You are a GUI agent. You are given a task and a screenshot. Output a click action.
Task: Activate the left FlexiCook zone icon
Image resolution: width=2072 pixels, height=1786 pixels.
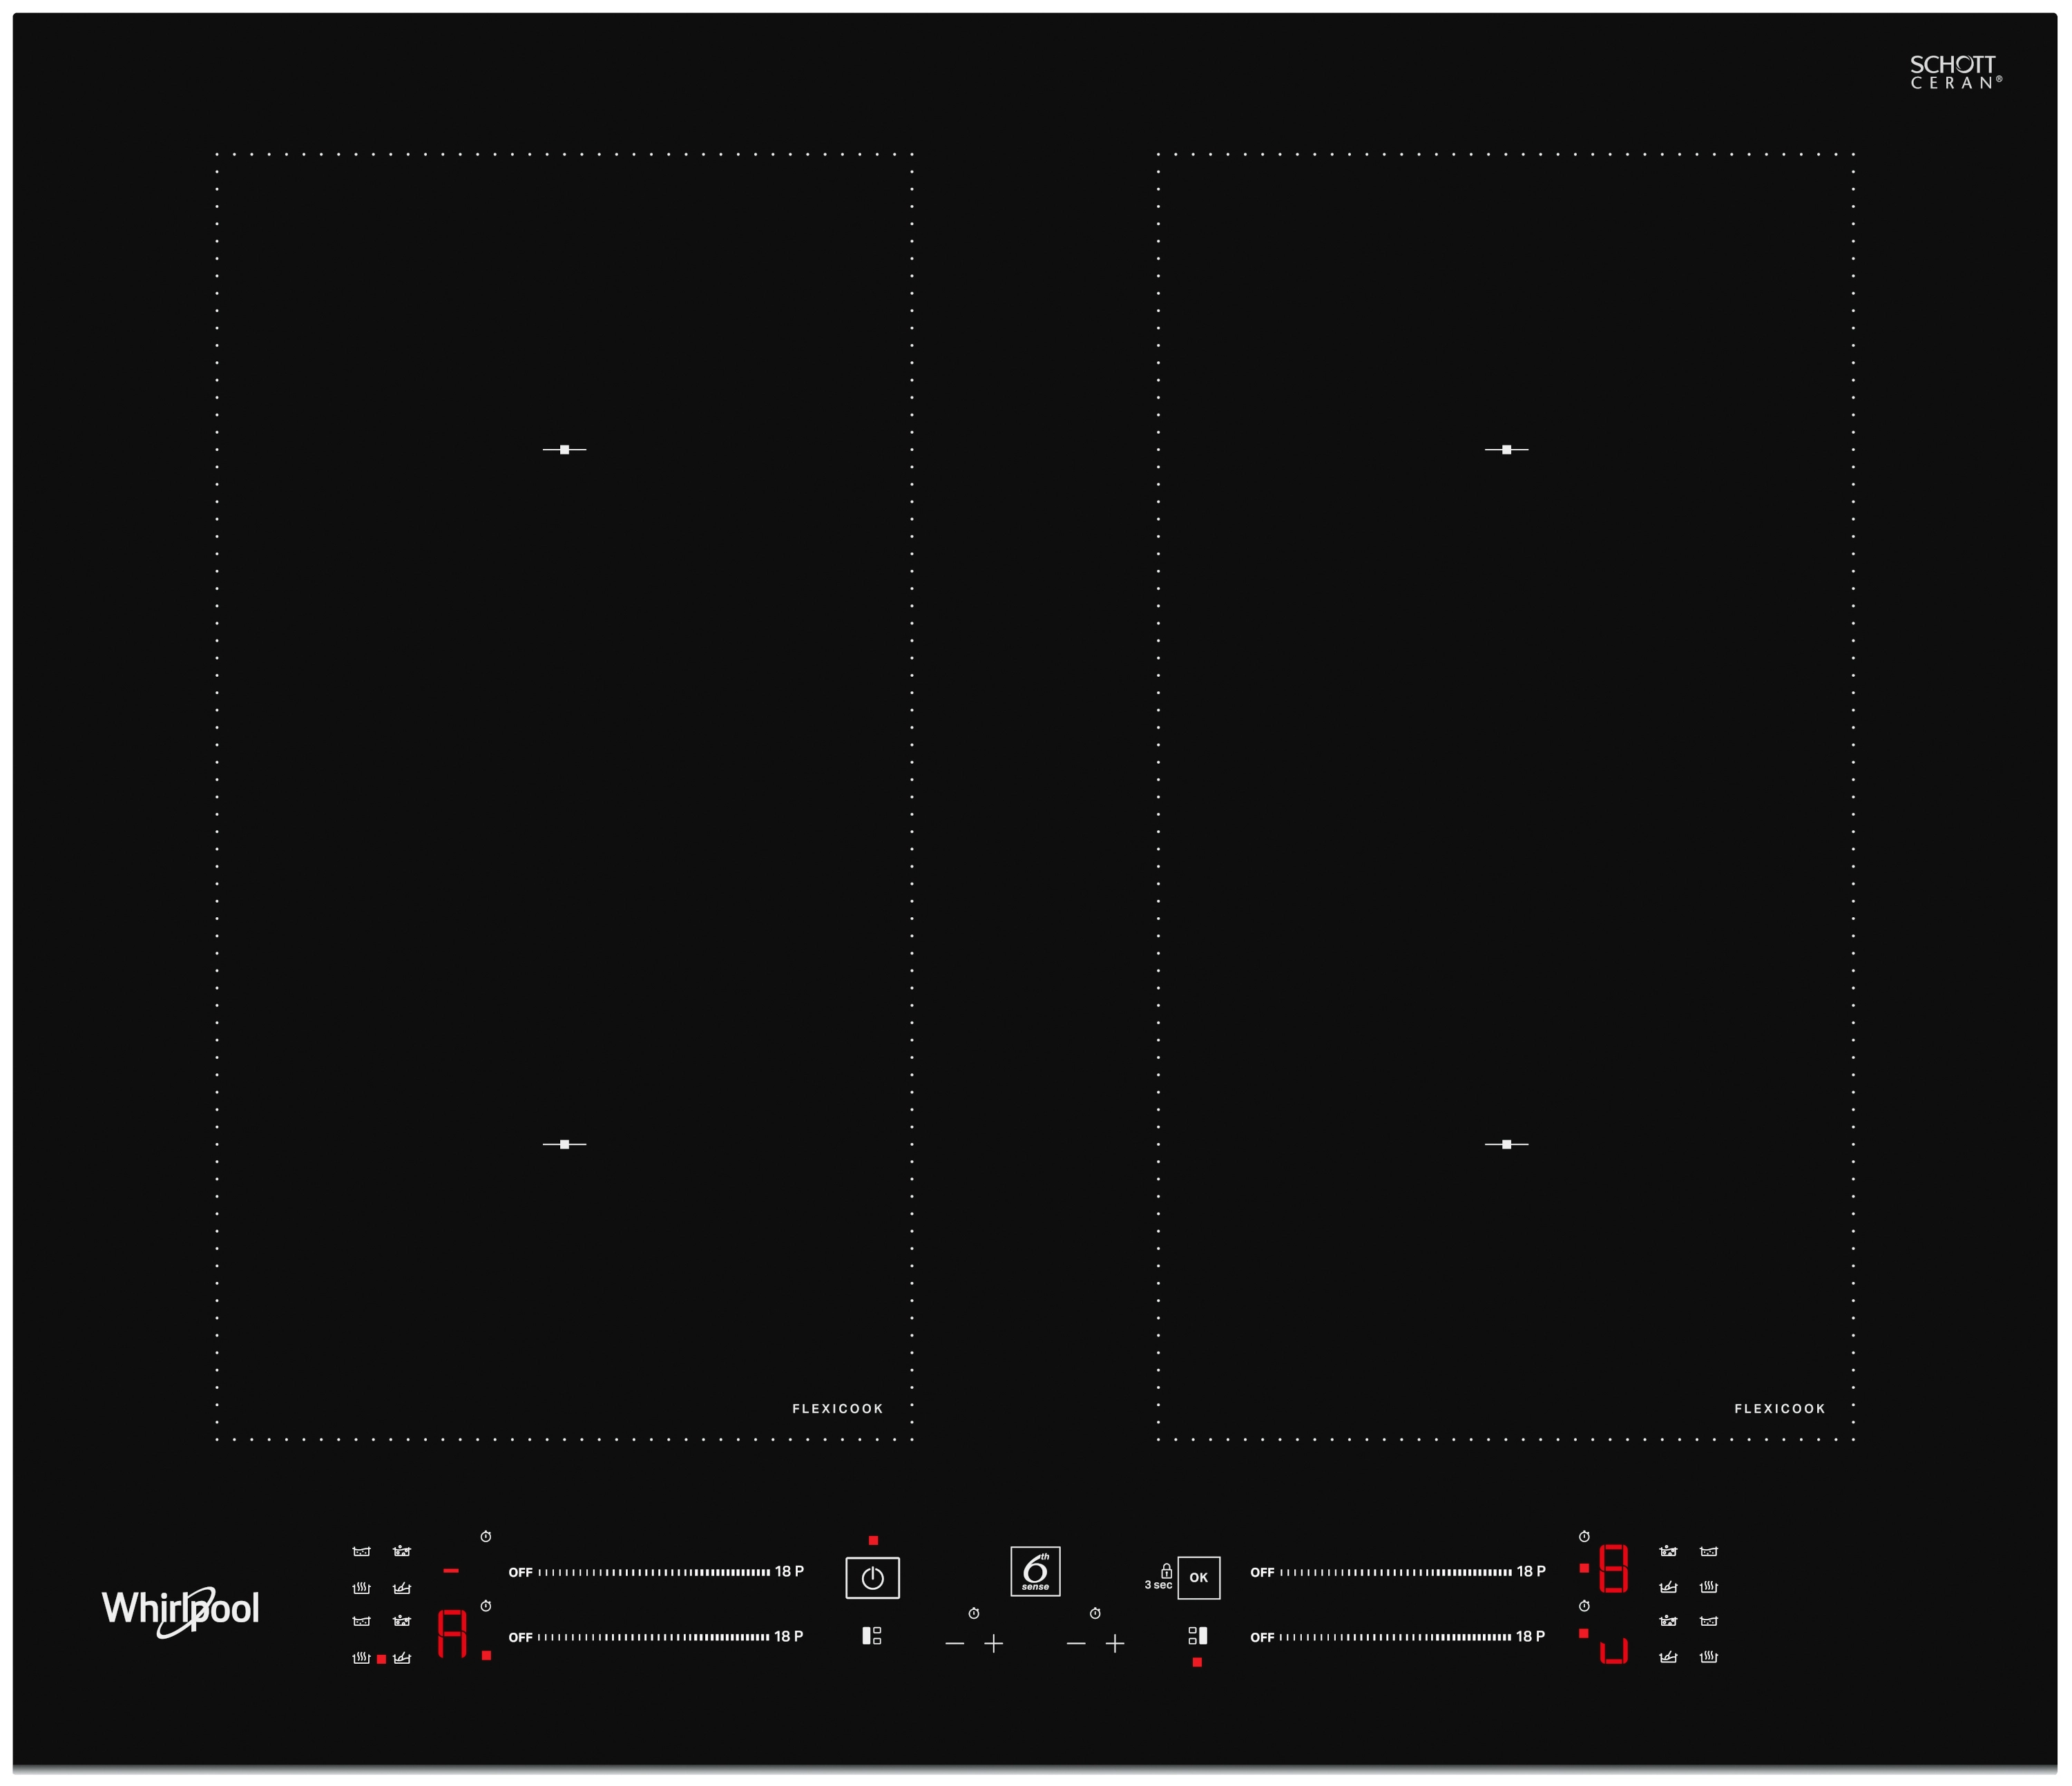(871, 1636)
